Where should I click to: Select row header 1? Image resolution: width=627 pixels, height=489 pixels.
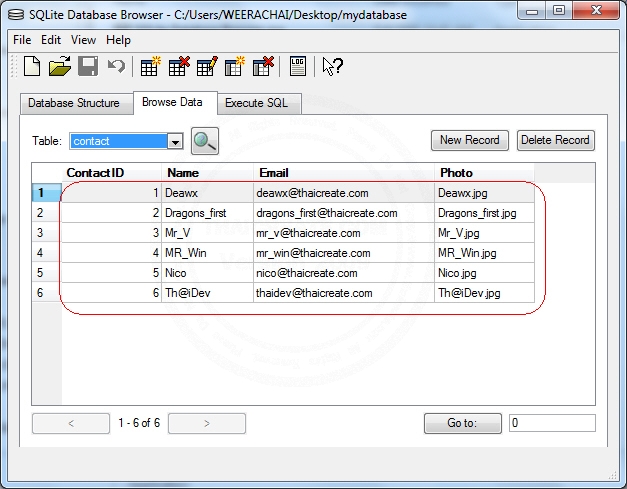point(46,193)
